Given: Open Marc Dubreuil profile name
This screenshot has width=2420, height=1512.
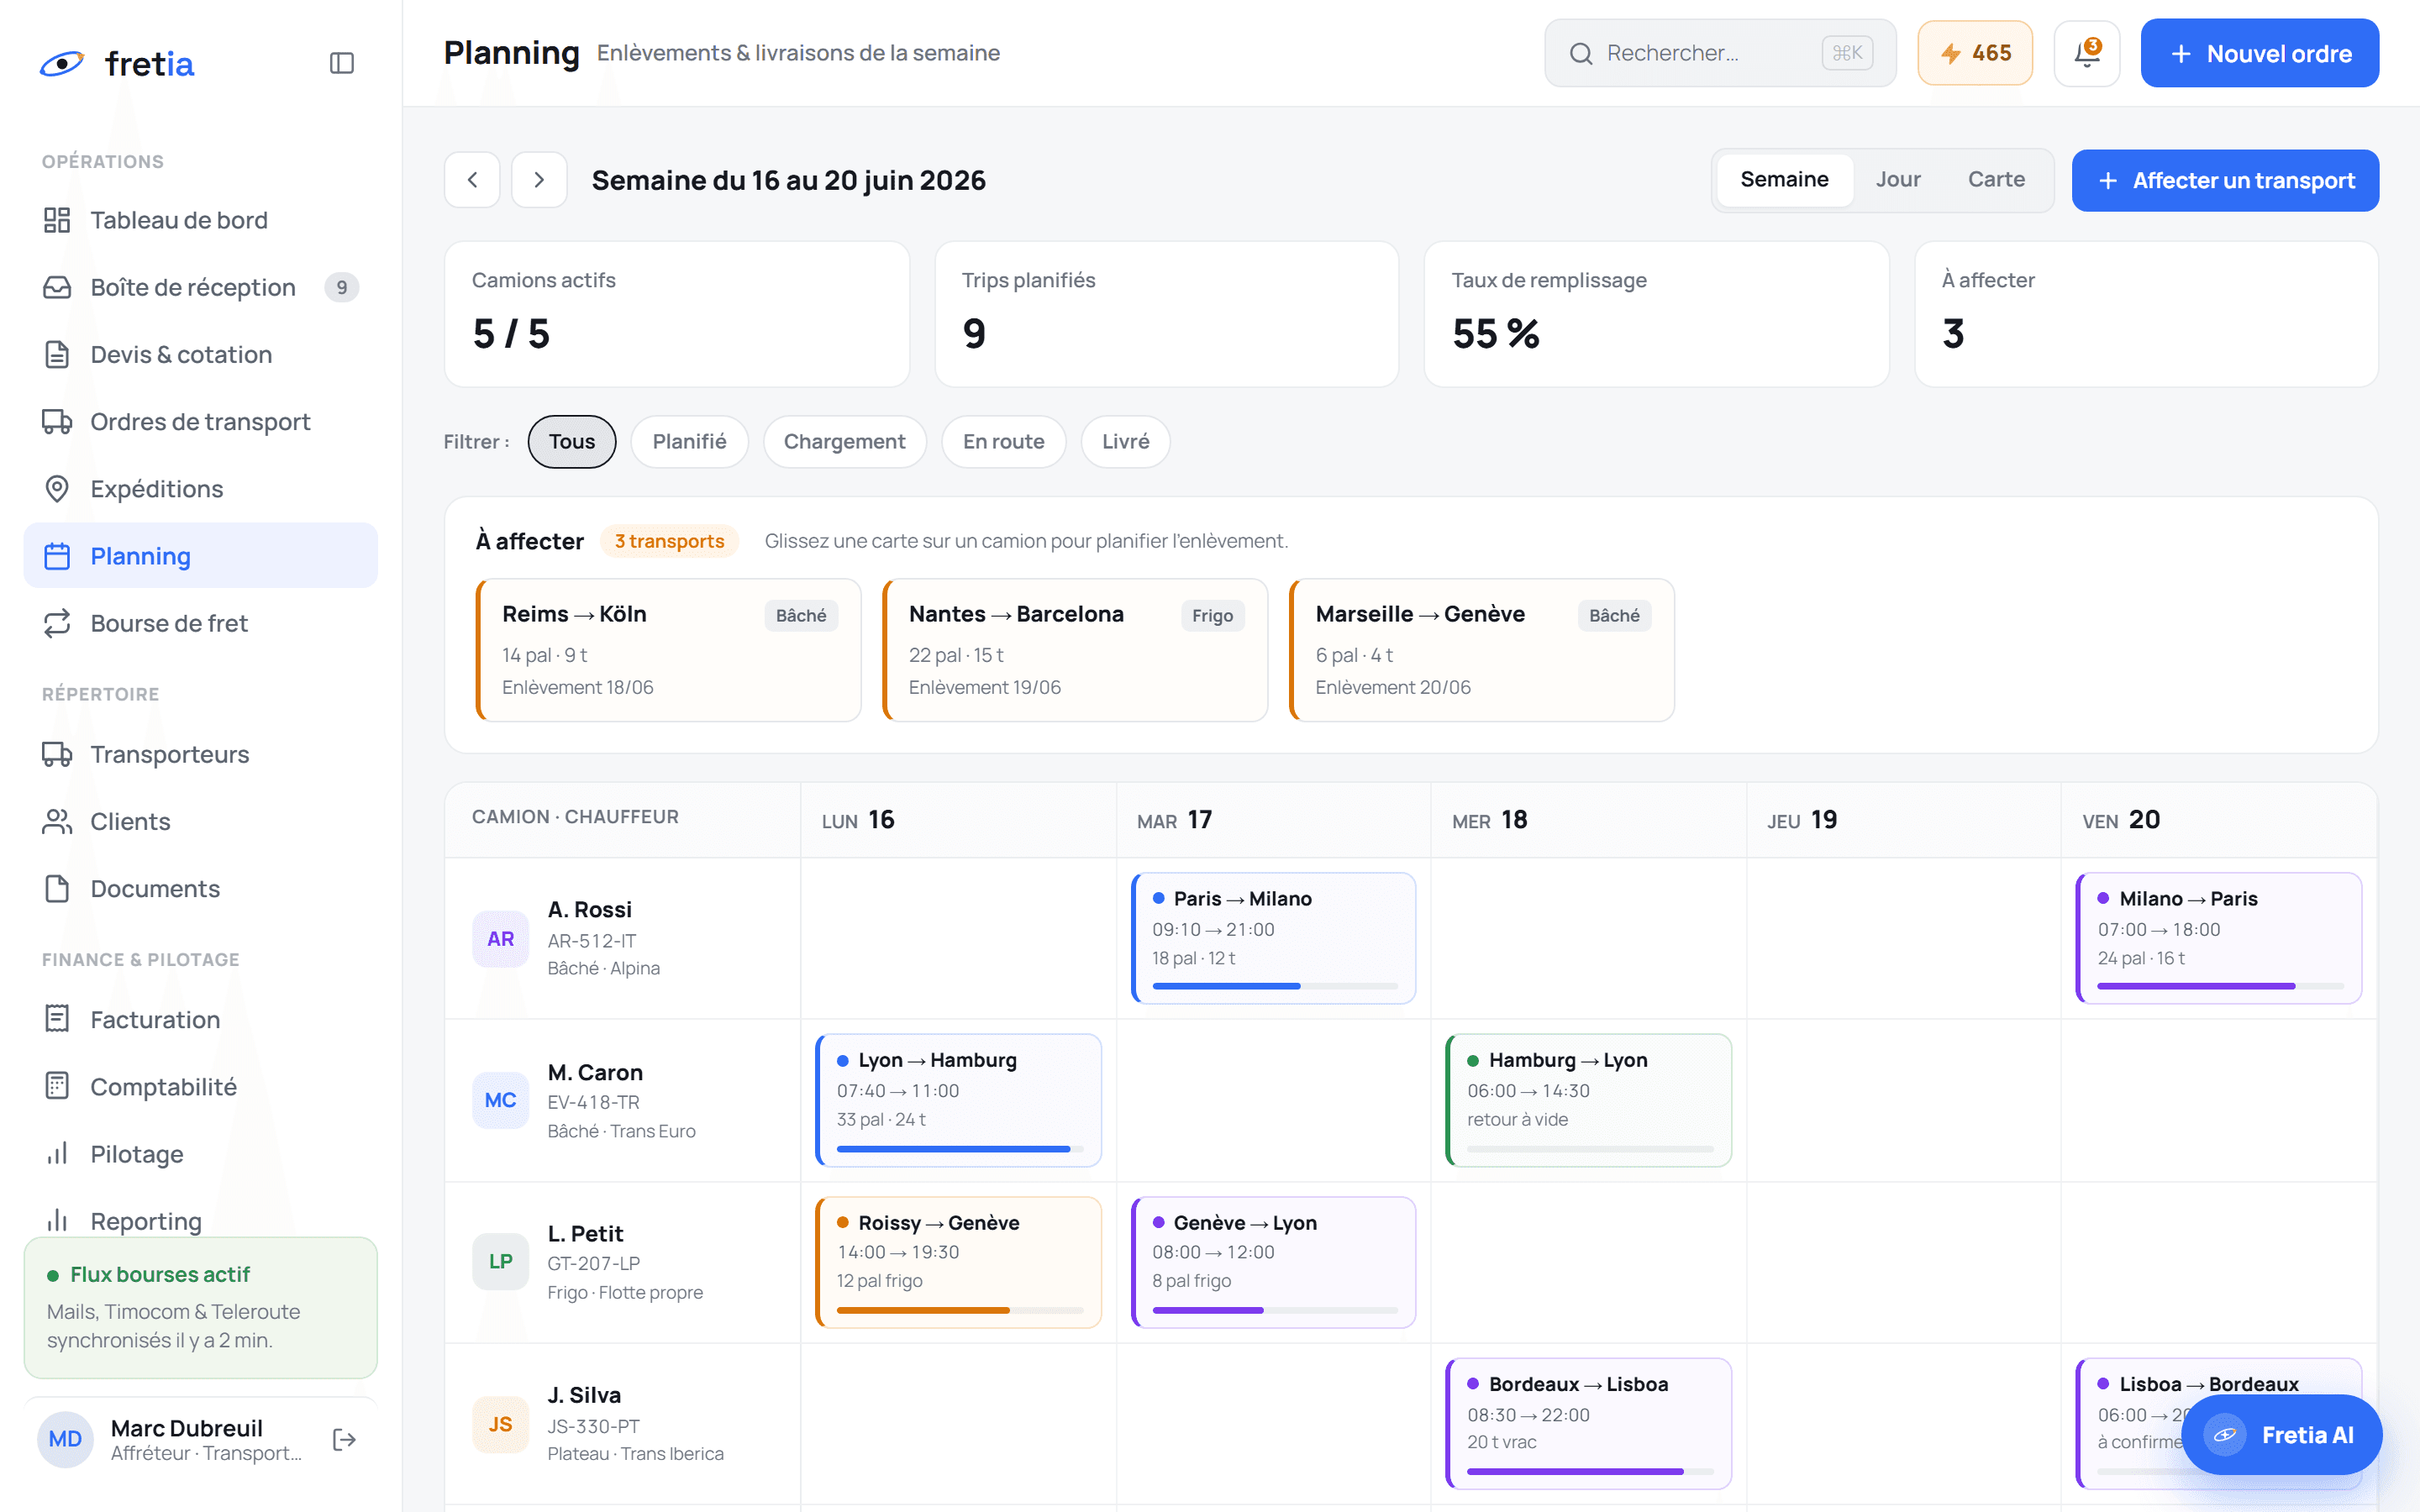Looking at the screenshot, I should [186, 1428].
